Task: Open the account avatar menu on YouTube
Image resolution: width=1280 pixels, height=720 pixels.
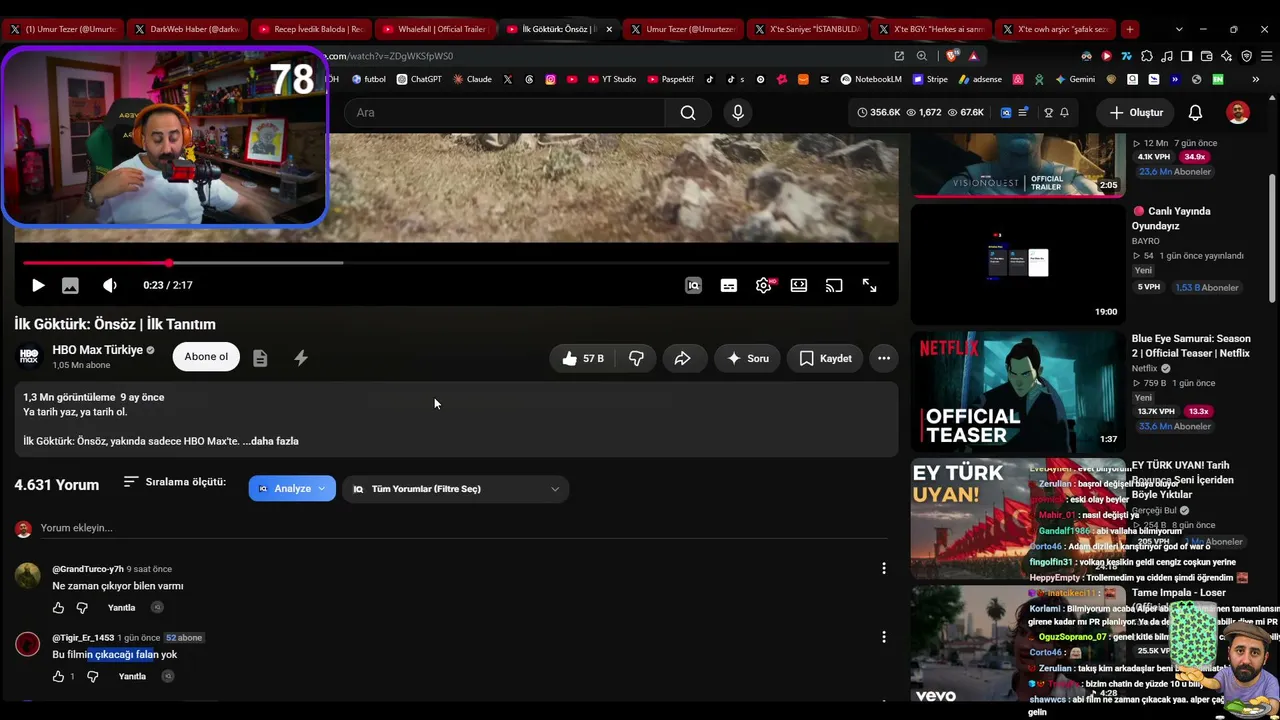Action: tap(1238, 113)
